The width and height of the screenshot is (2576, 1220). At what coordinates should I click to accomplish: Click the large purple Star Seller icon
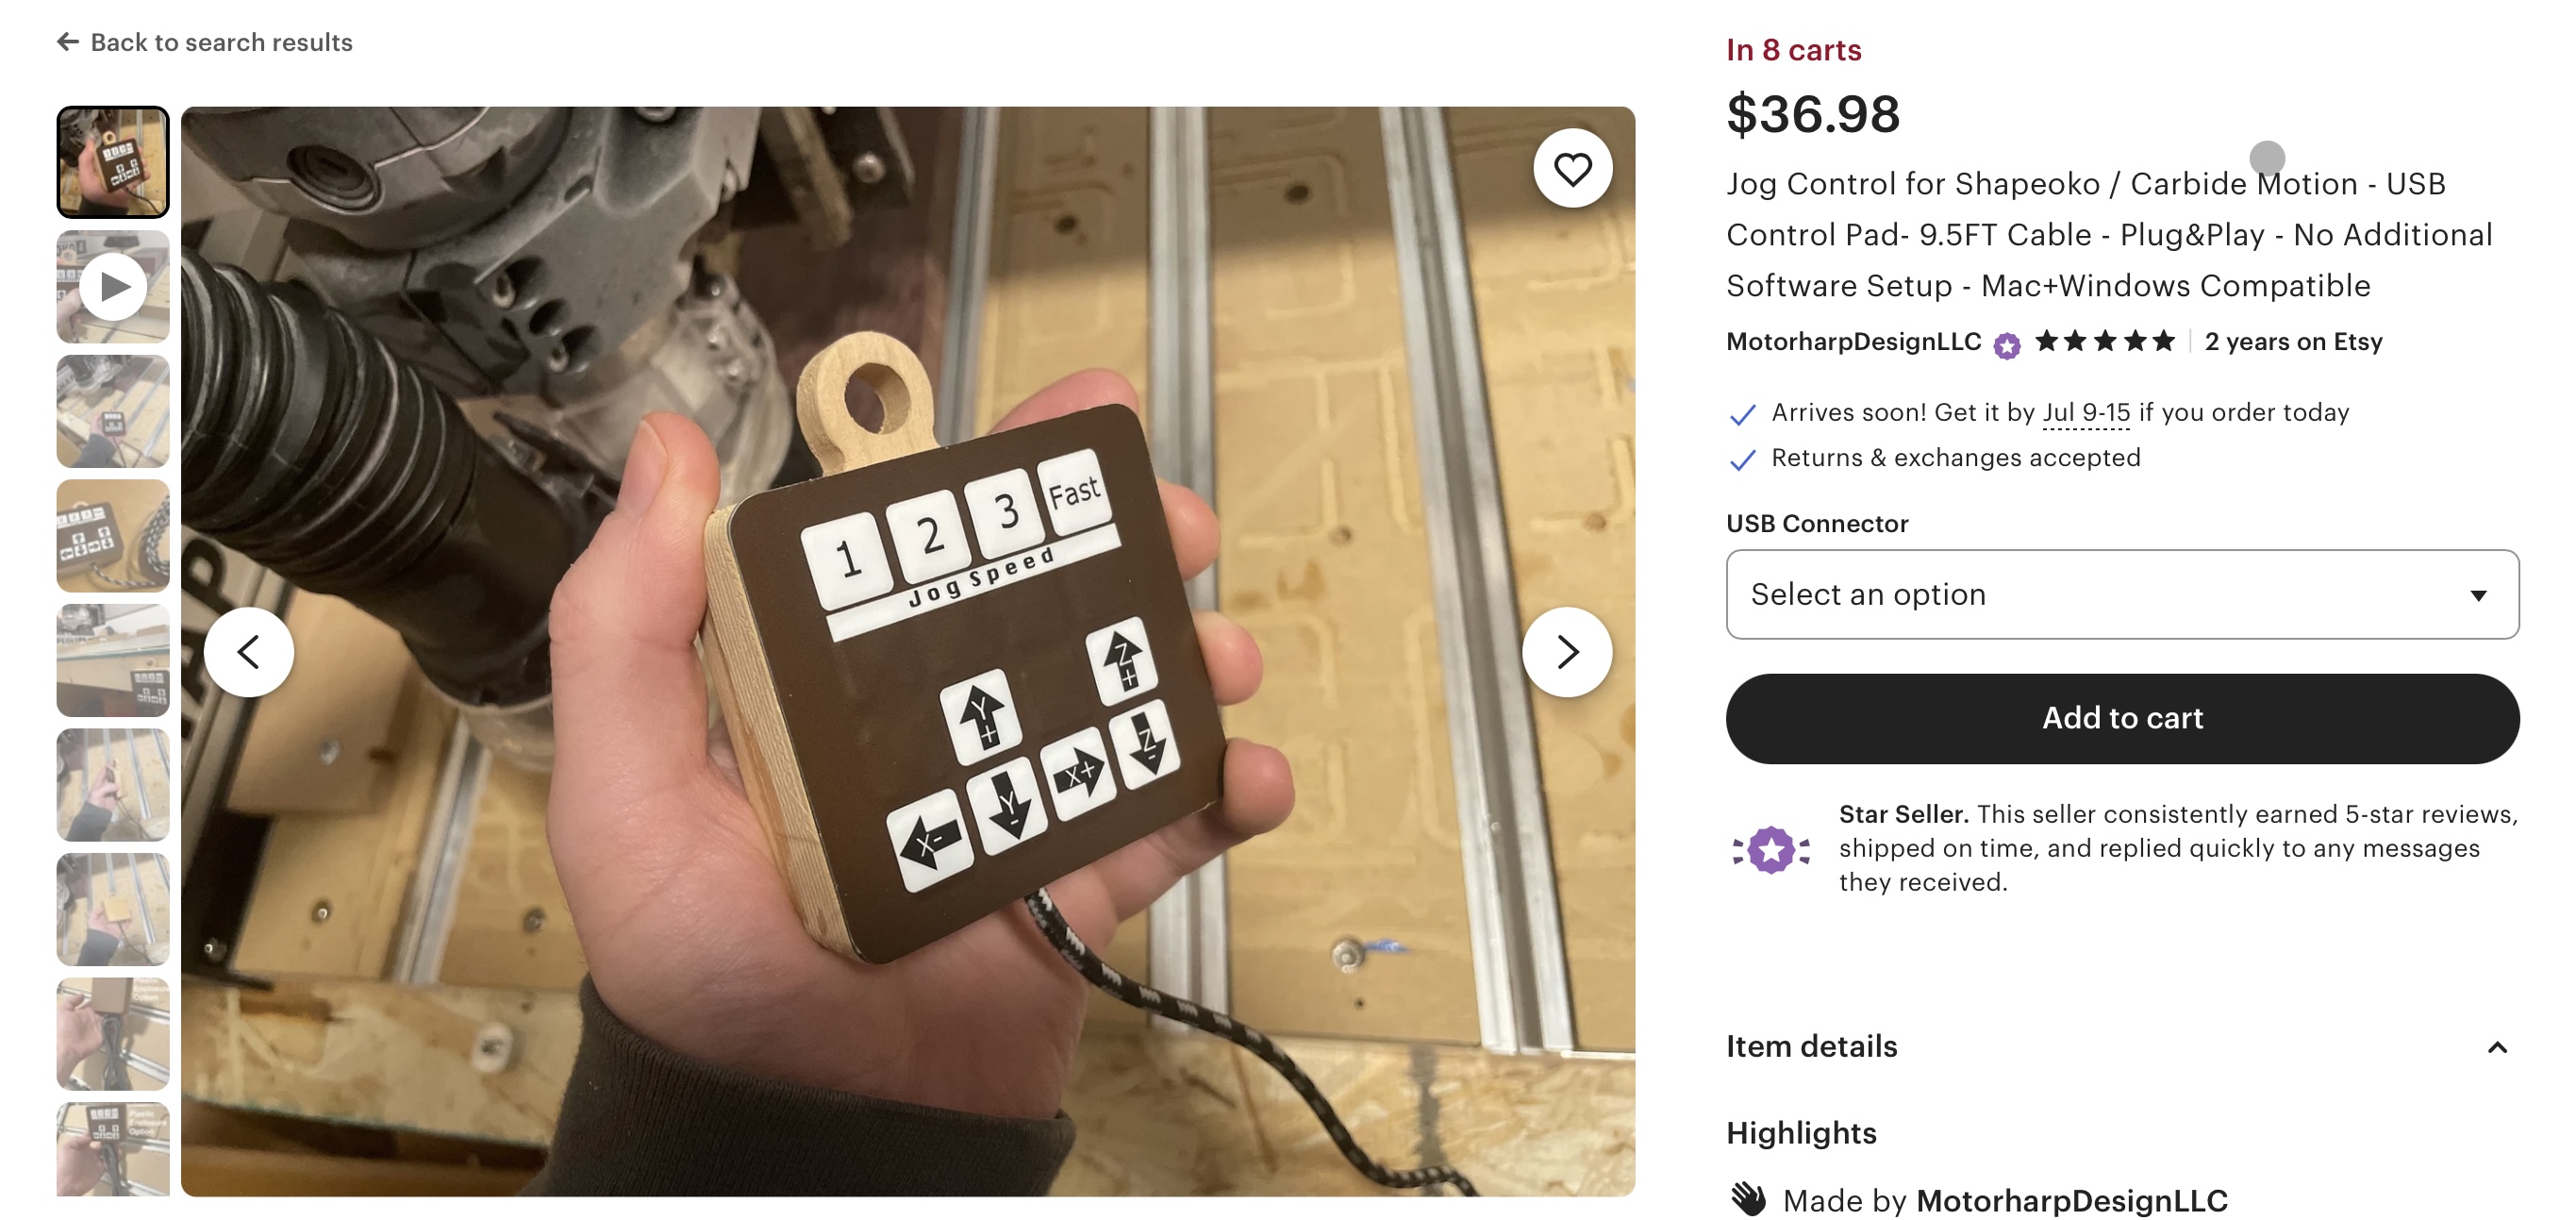pyautogui.click(x=1771, y=849)
